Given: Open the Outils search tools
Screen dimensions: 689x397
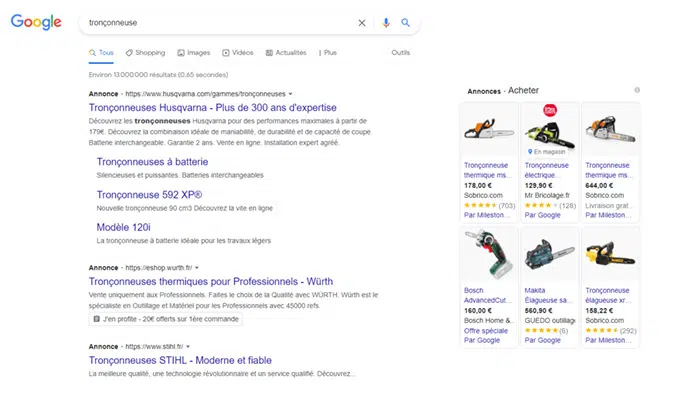Looking at the screenshot, I should [x=401, y=53].
